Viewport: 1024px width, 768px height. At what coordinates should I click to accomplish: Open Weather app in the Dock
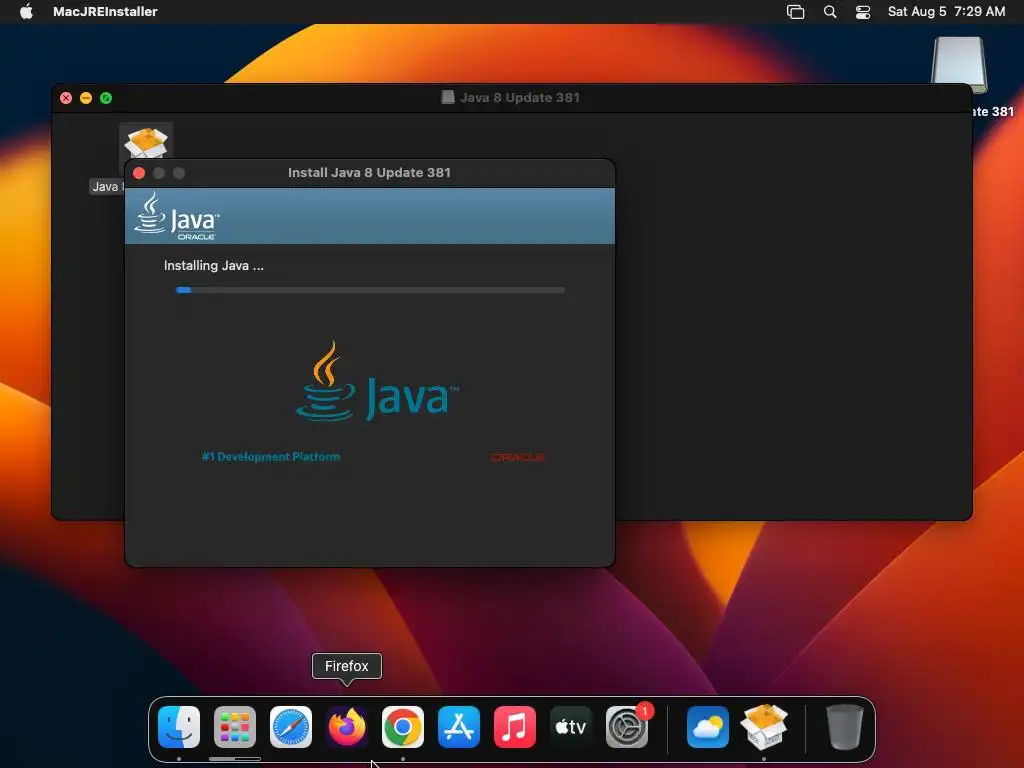[x=708, y=727]
